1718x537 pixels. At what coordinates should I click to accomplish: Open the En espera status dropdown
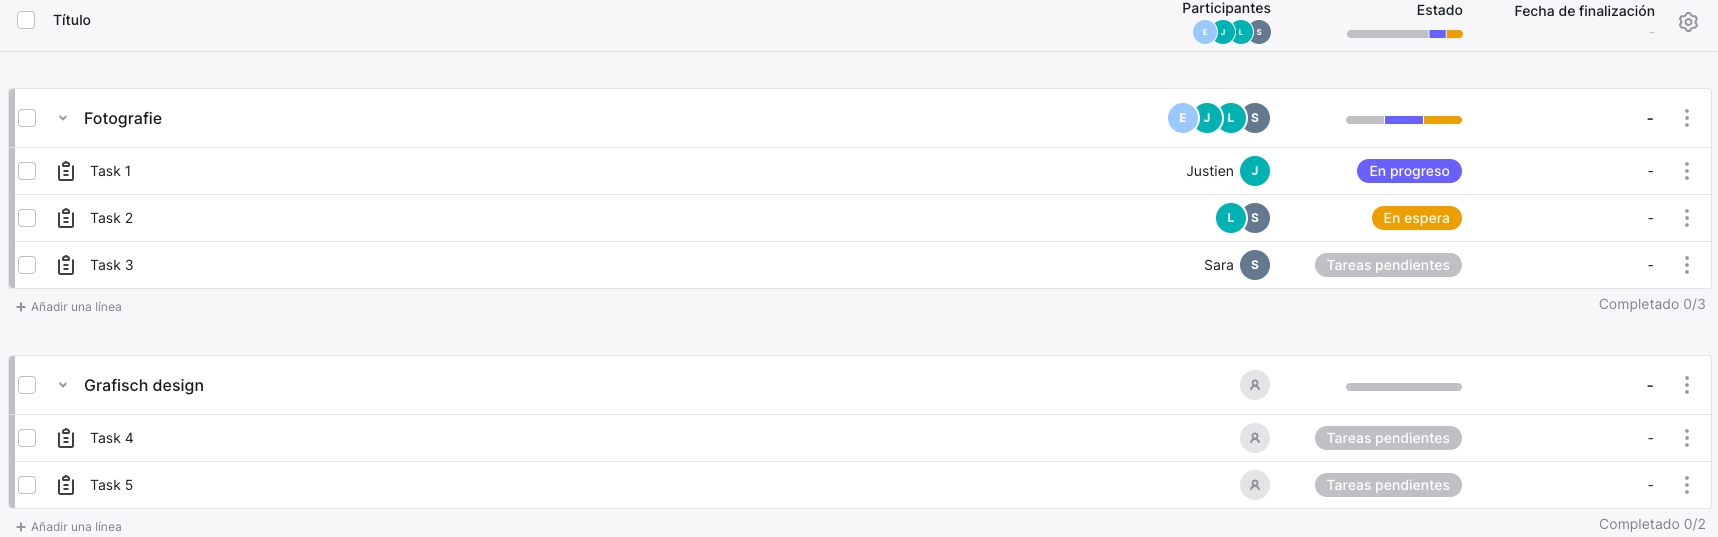1416,218
